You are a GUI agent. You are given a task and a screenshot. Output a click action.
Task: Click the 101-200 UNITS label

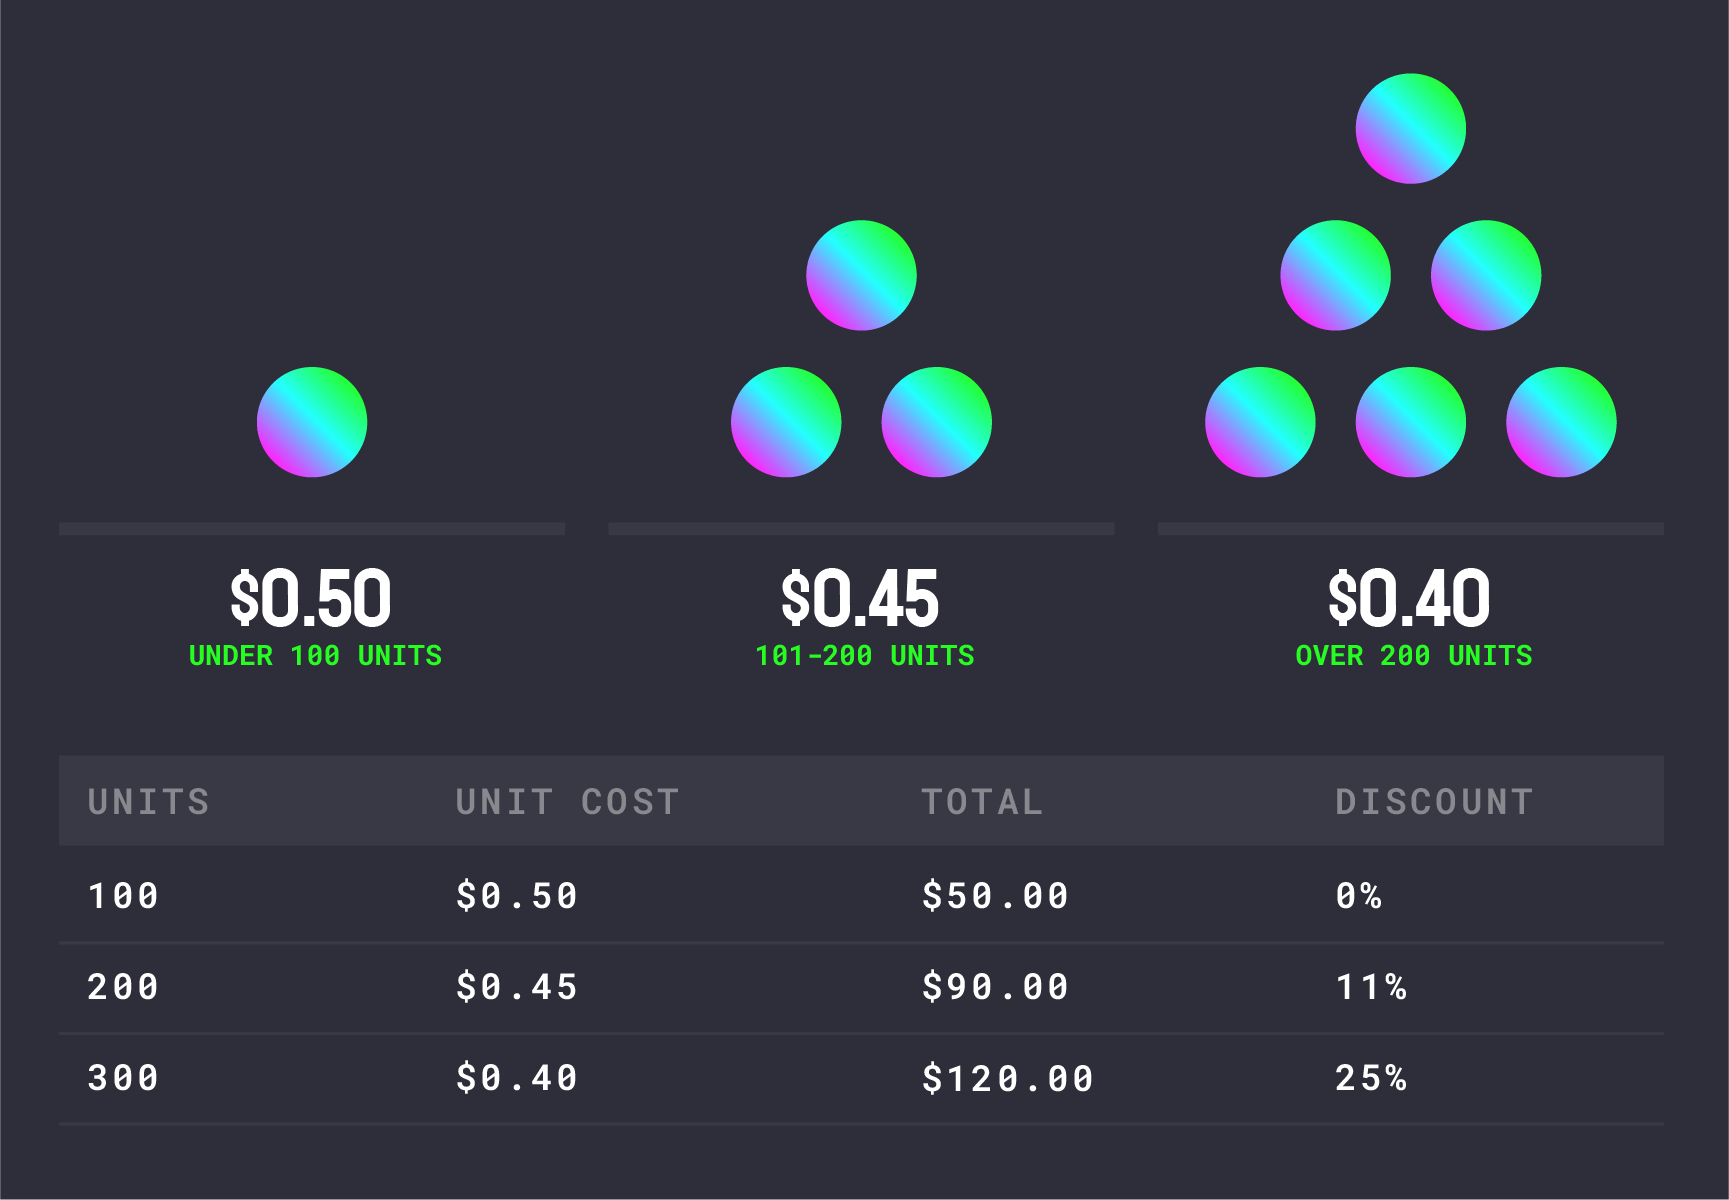coord(864,656)
